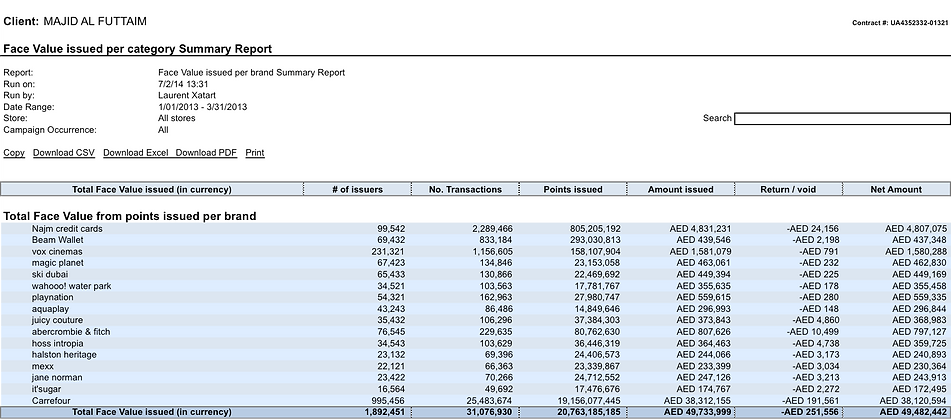Select the aquaplay row label

coord(50,309)
